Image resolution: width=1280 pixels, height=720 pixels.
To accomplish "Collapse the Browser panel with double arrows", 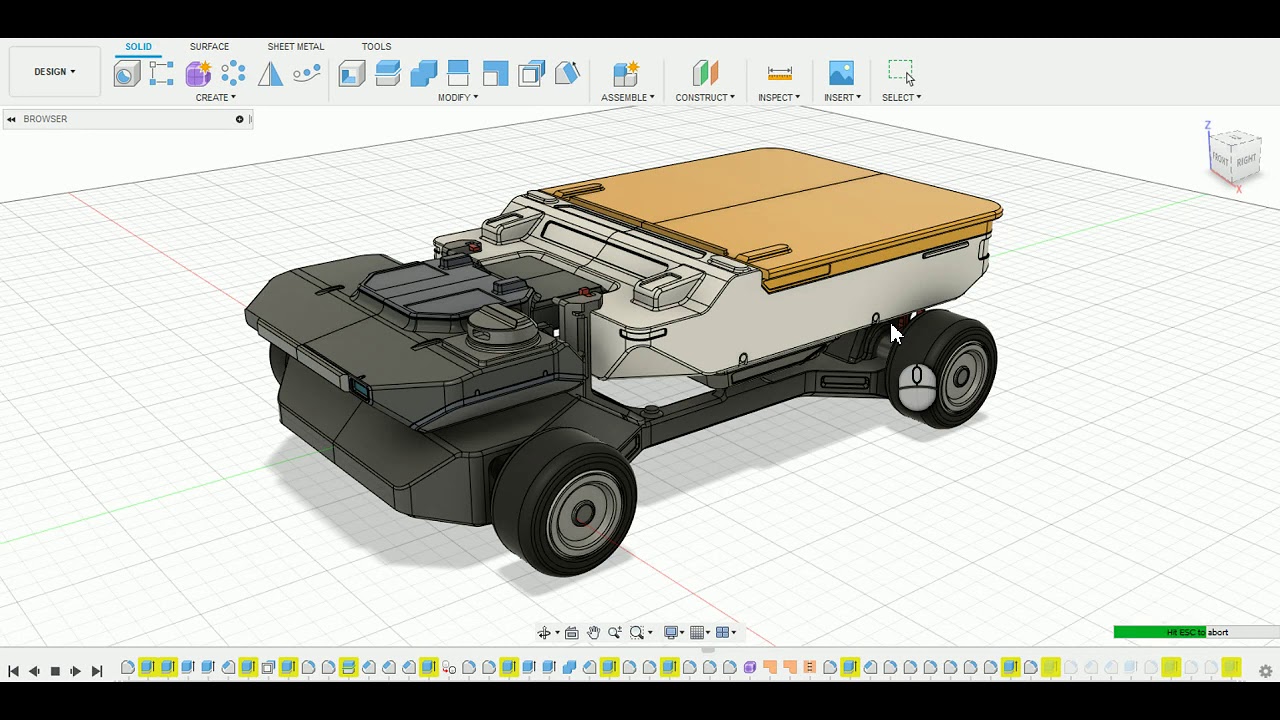I will 11,119.
